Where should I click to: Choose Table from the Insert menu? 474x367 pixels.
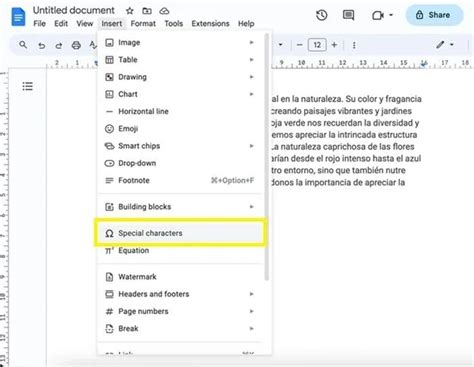pyautogui.click(x=180, y=60)
